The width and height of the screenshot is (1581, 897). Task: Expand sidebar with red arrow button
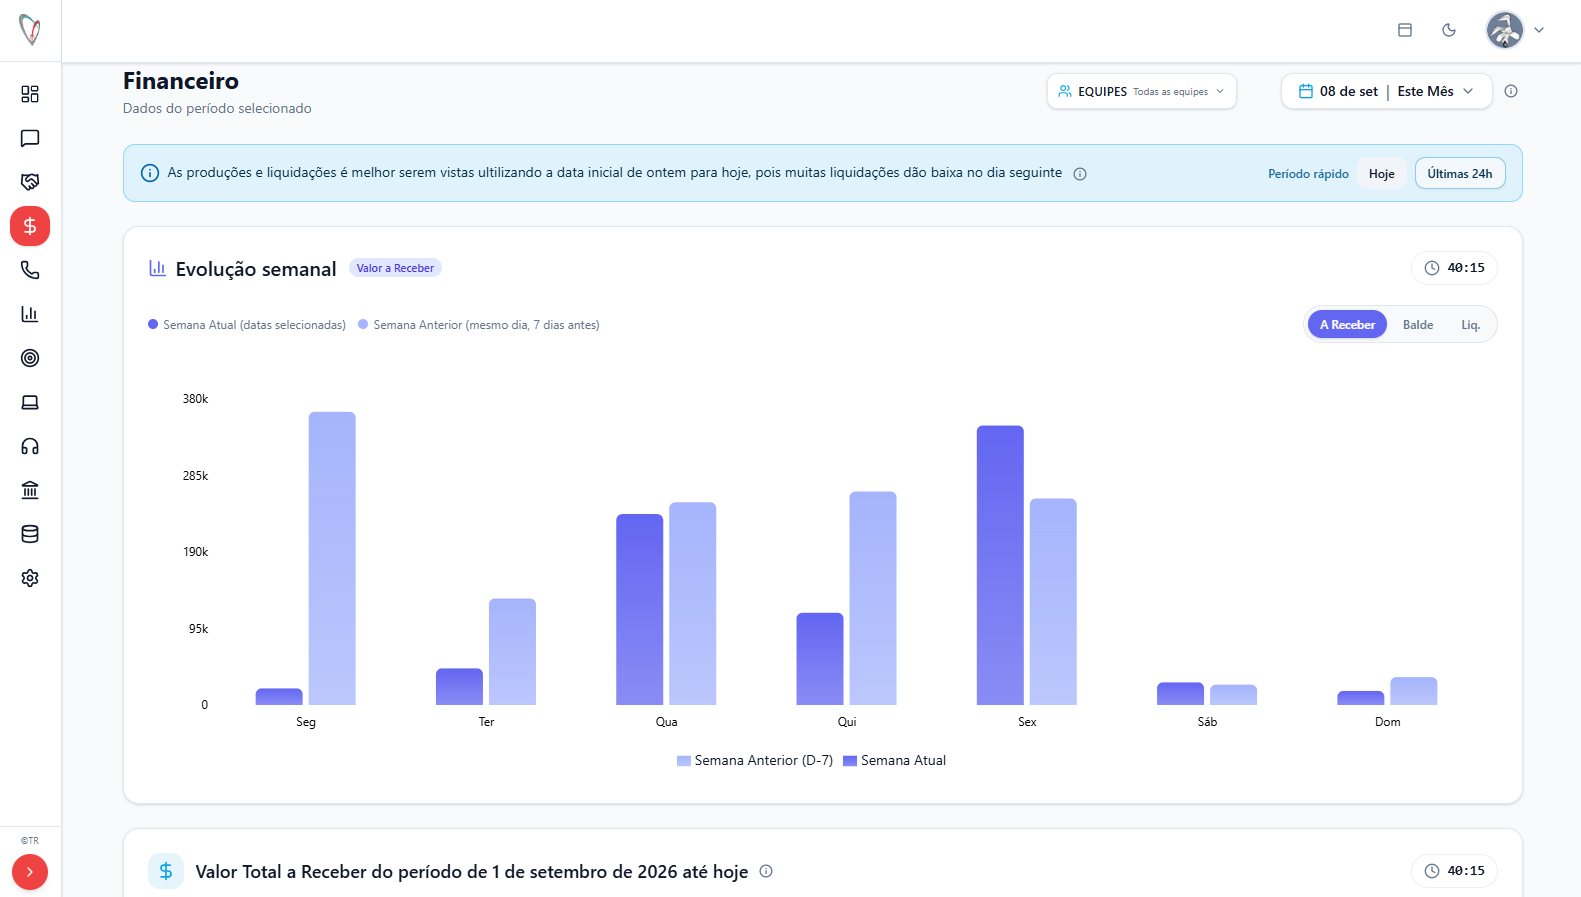(30, 872)
